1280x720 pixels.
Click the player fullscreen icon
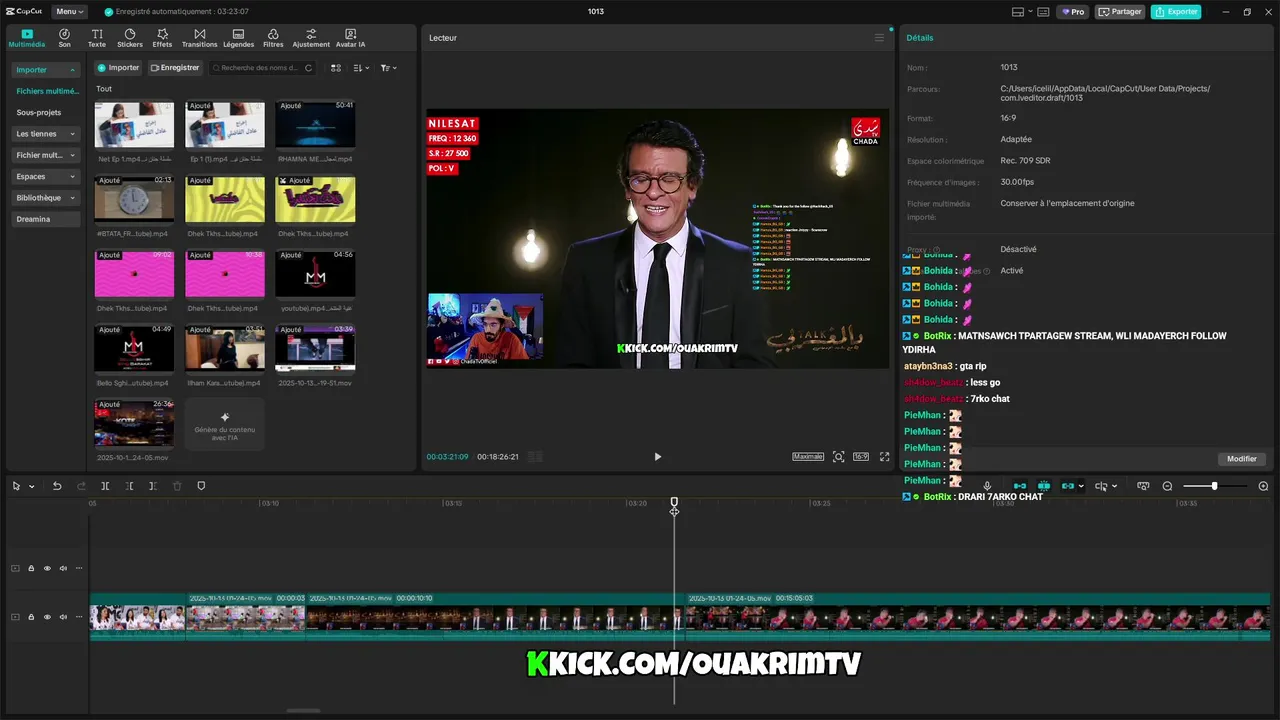tap(884, 457)
